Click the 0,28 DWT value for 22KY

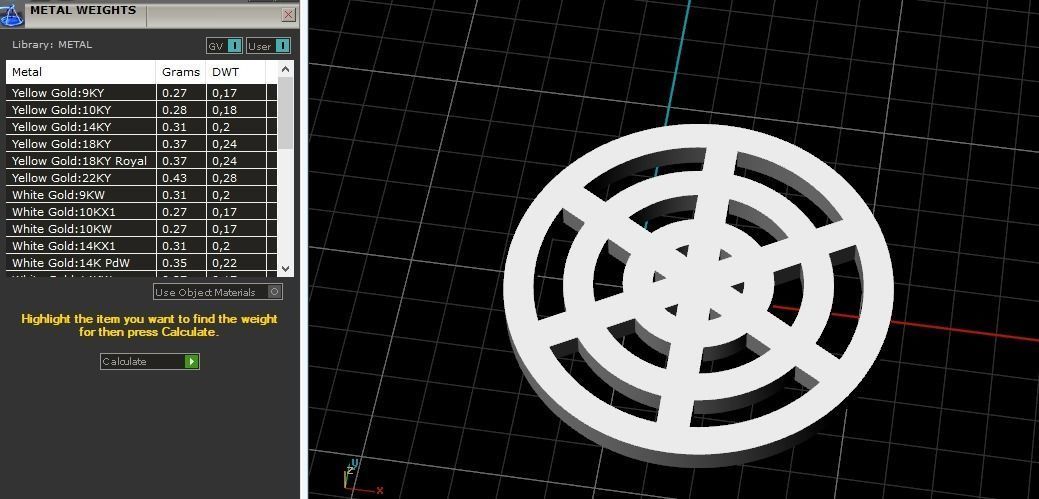225,178
